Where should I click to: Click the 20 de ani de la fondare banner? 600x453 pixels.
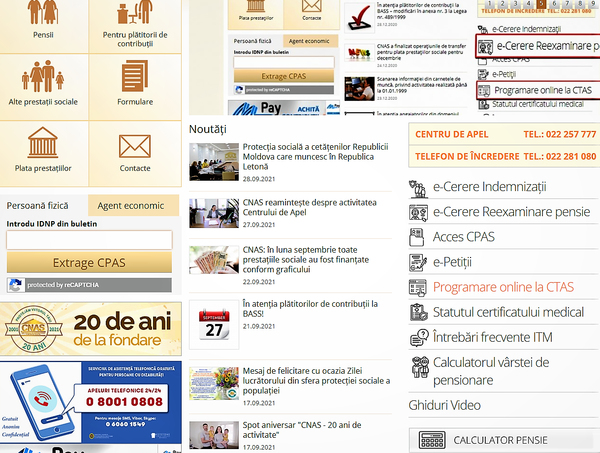90,328
